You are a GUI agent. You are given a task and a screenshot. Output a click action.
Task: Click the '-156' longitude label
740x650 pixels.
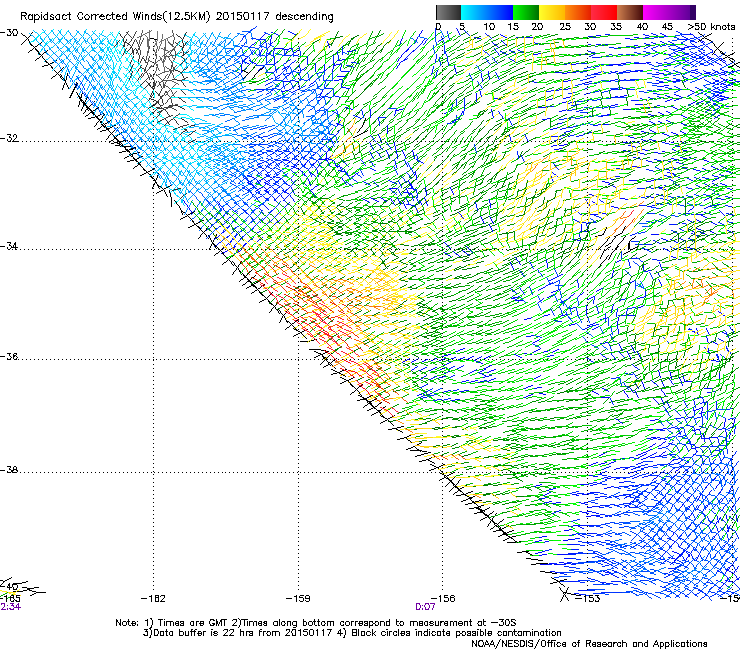point(443,599)
